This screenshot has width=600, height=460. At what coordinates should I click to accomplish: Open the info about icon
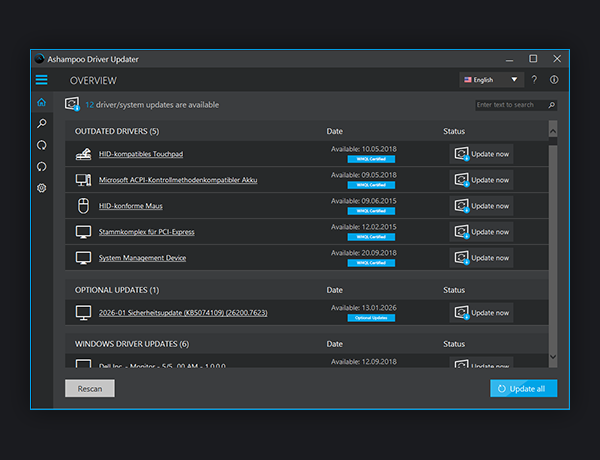[554, 80]
